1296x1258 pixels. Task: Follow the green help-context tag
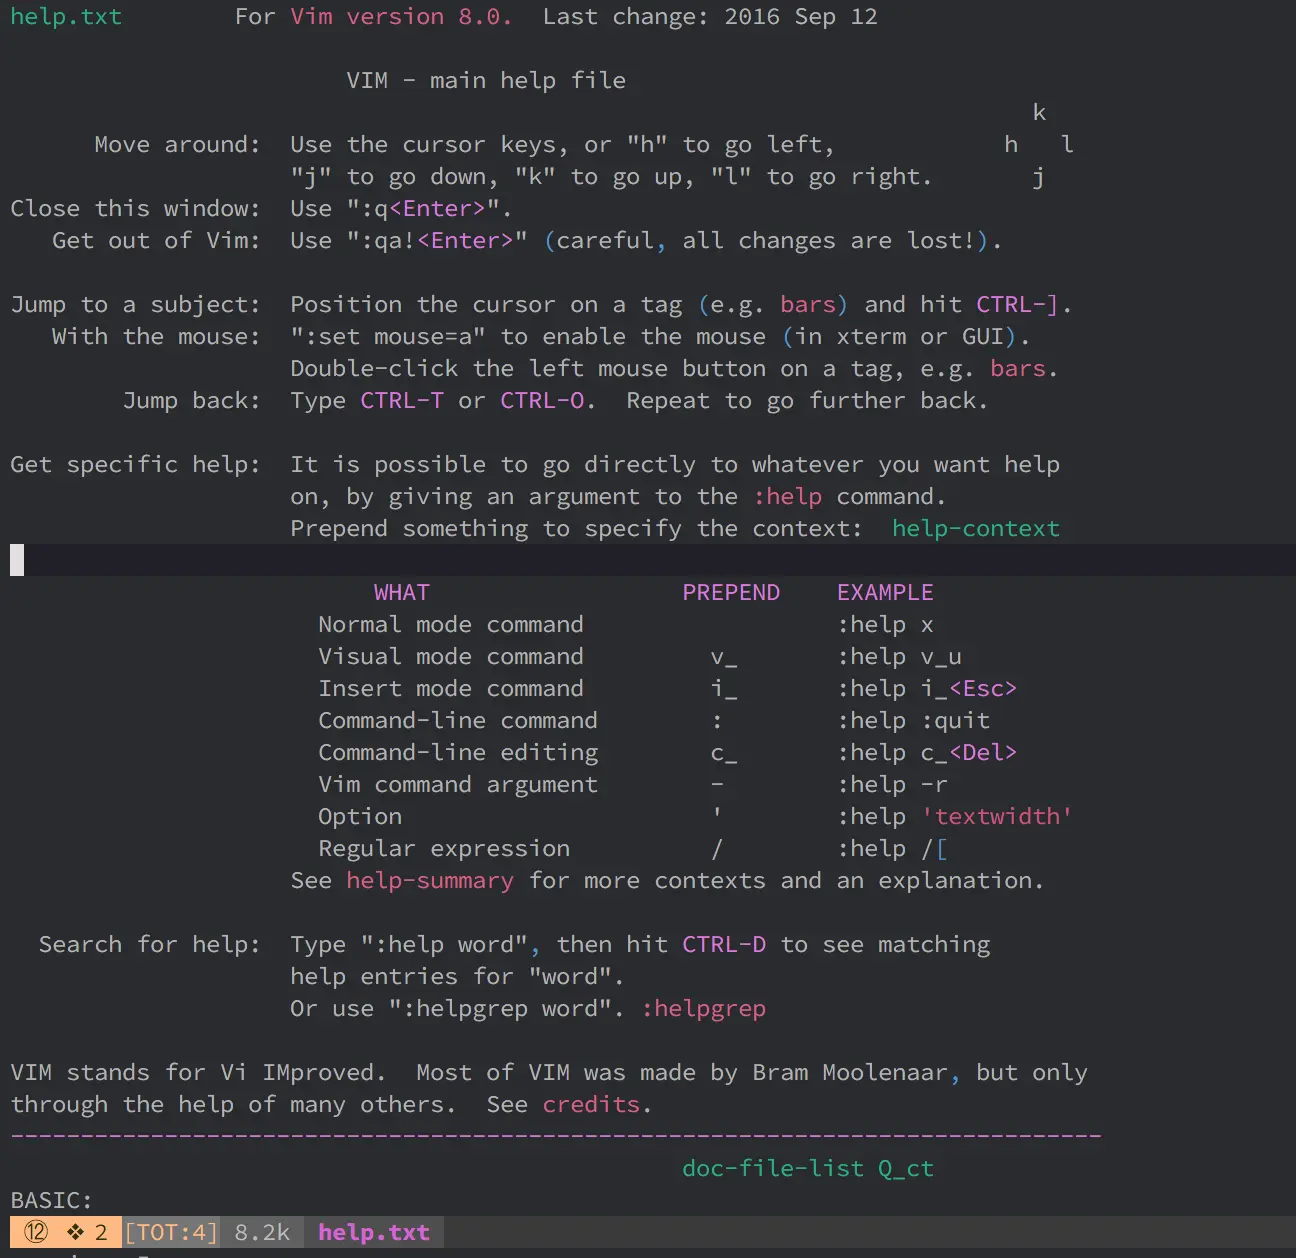click(x=975, y=529)
